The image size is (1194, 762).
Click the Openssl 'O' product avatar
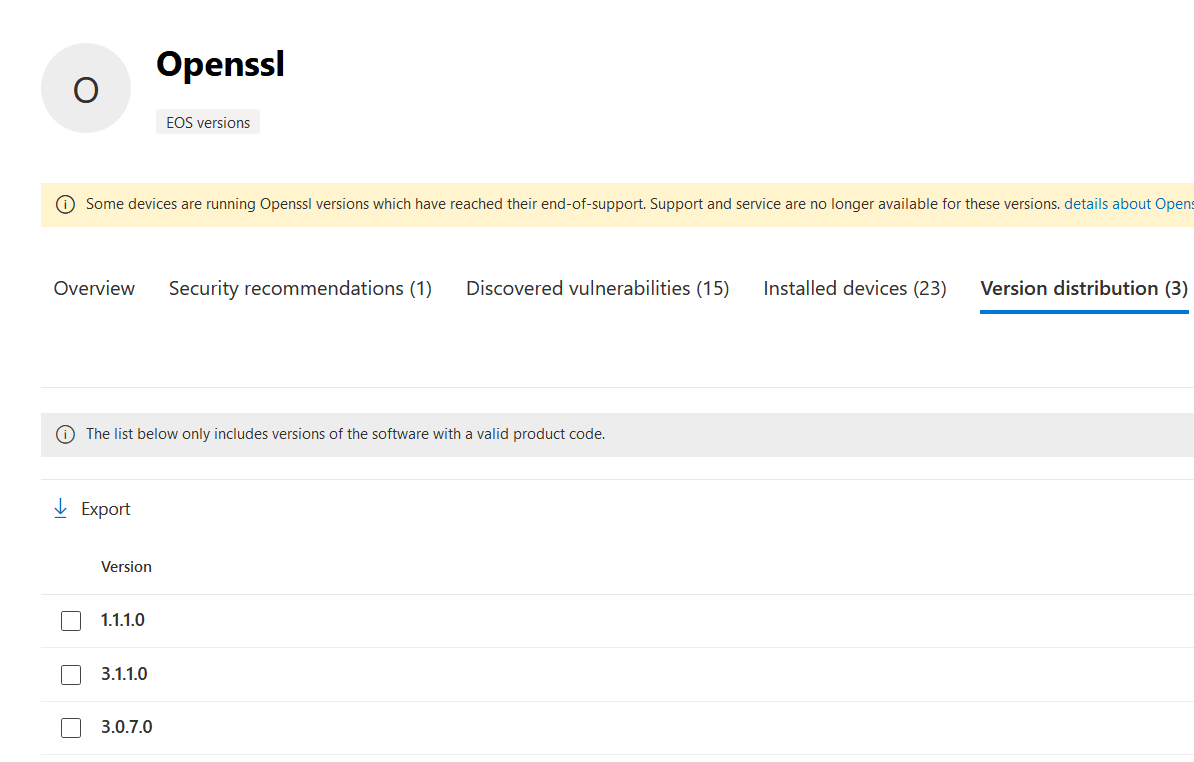[86, 88]
